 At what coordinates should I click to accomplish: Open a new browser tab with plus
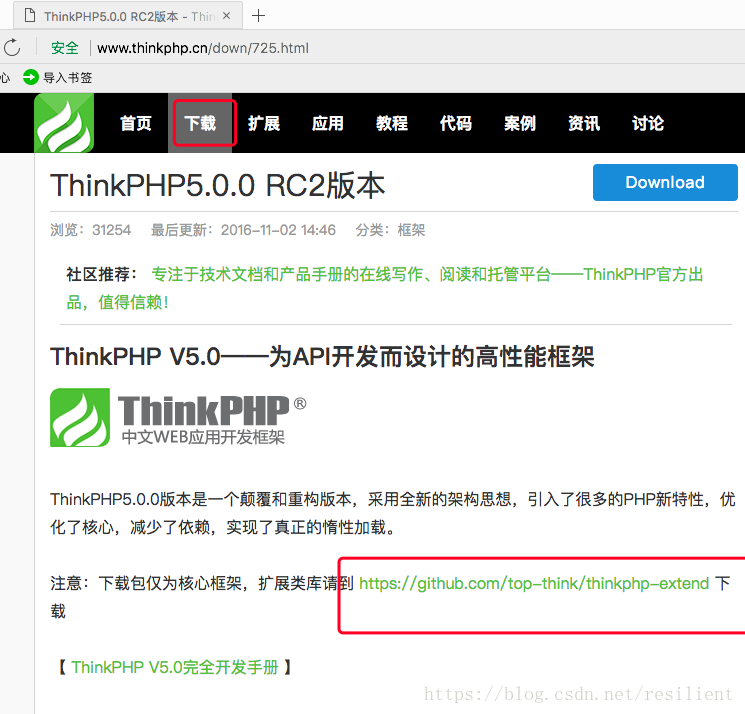click(x=258, y=16)
